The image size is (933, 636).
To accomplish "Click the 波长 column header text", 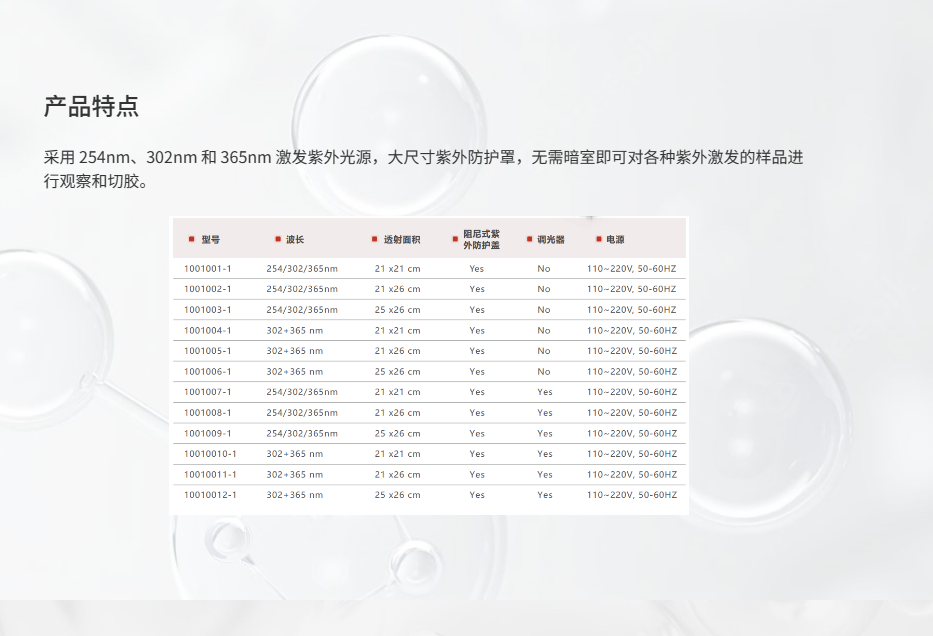I will point(295,240).
